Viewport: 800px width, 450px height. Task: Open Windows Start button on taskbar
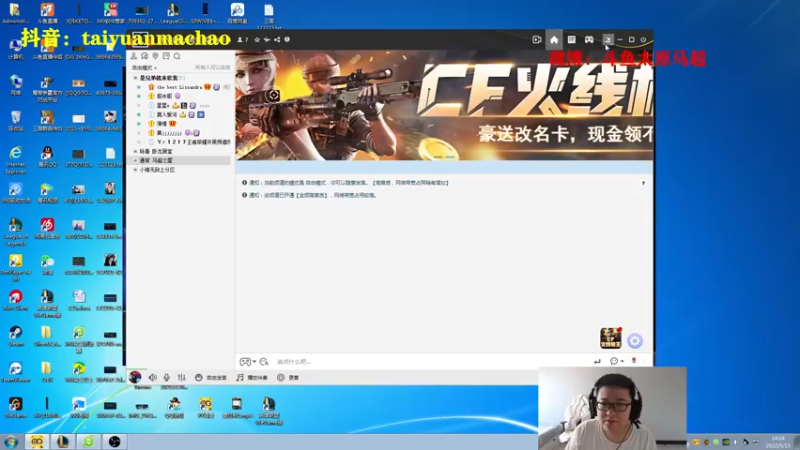11,442
